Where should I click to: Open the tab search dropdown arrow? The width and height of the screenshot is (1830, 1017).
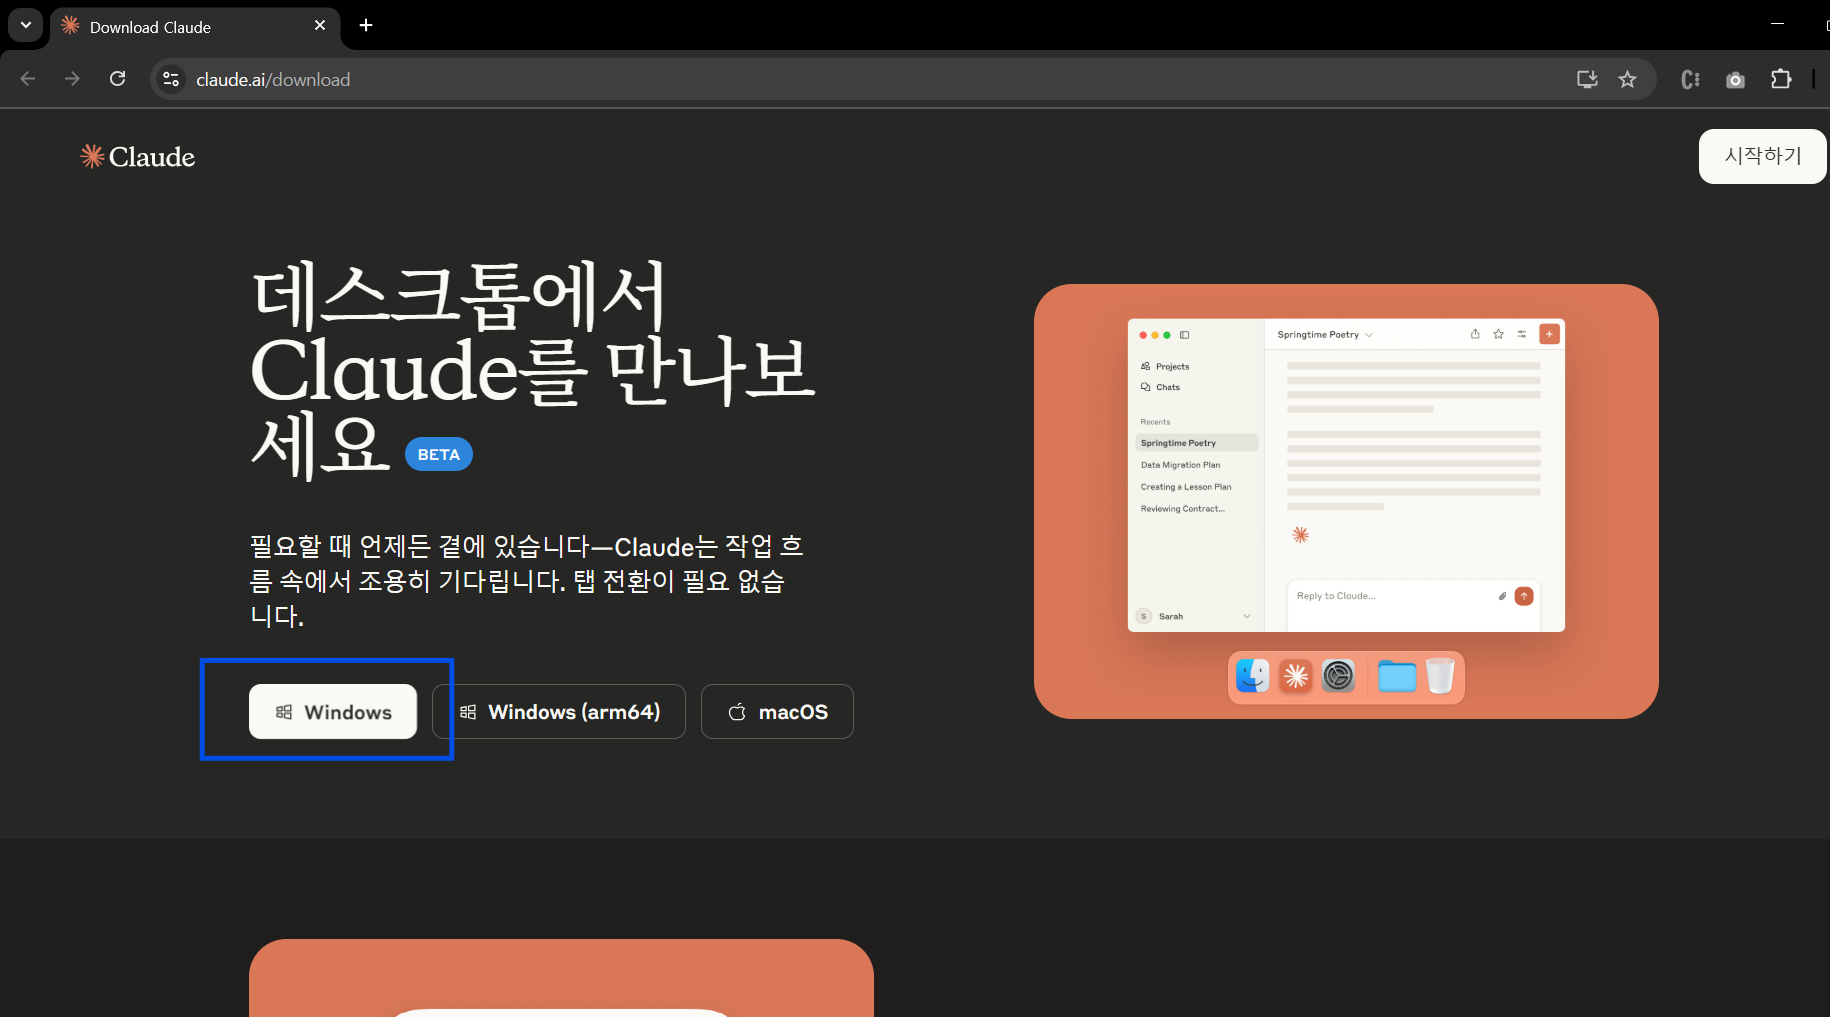[26, 25]
